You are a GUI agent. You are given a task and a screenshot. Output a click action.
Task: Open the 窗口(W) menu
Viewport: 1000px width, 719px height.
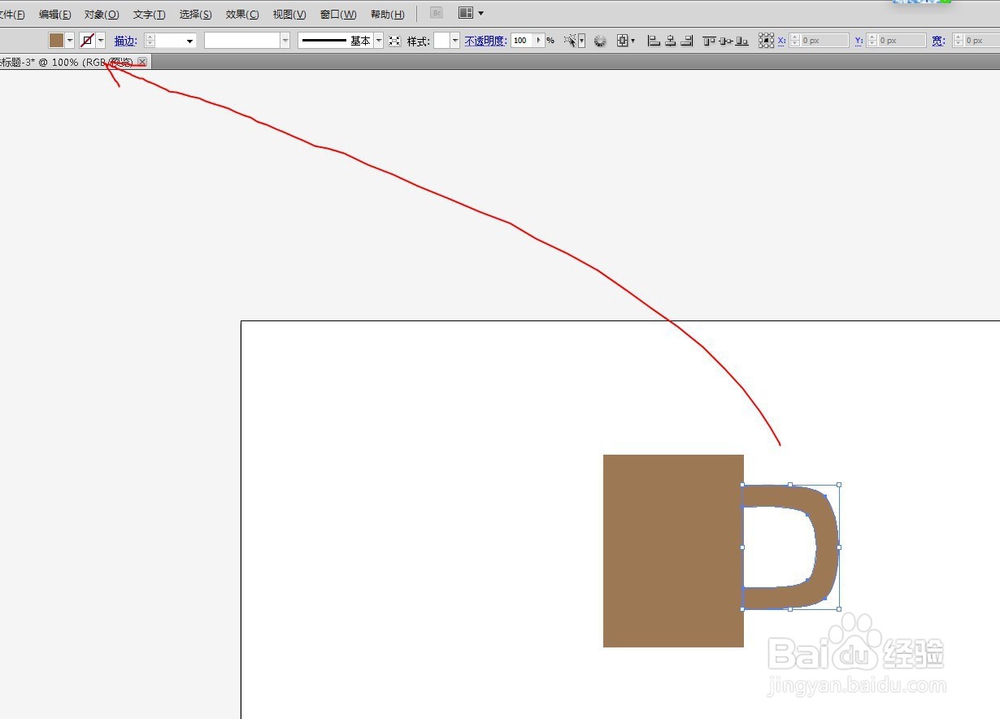click(x=338, y=14)
